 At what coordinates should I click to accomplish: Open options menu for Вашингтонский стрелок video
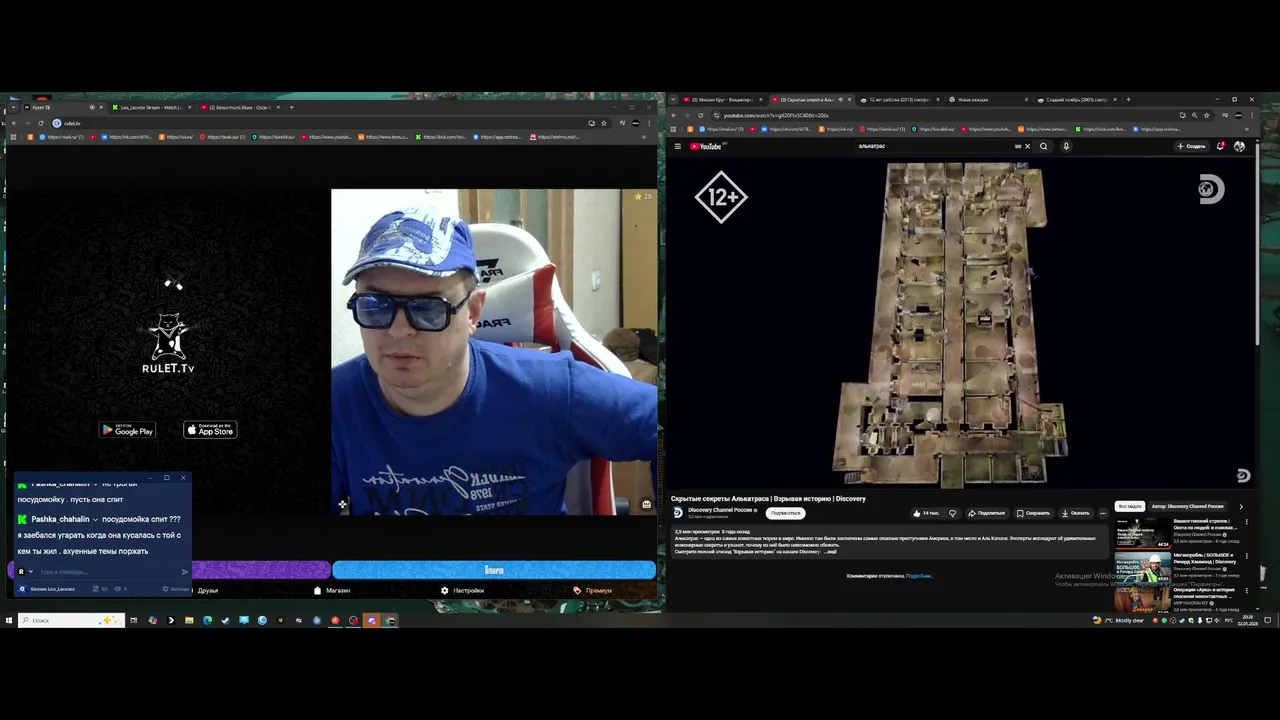(x=1246, y=522)
